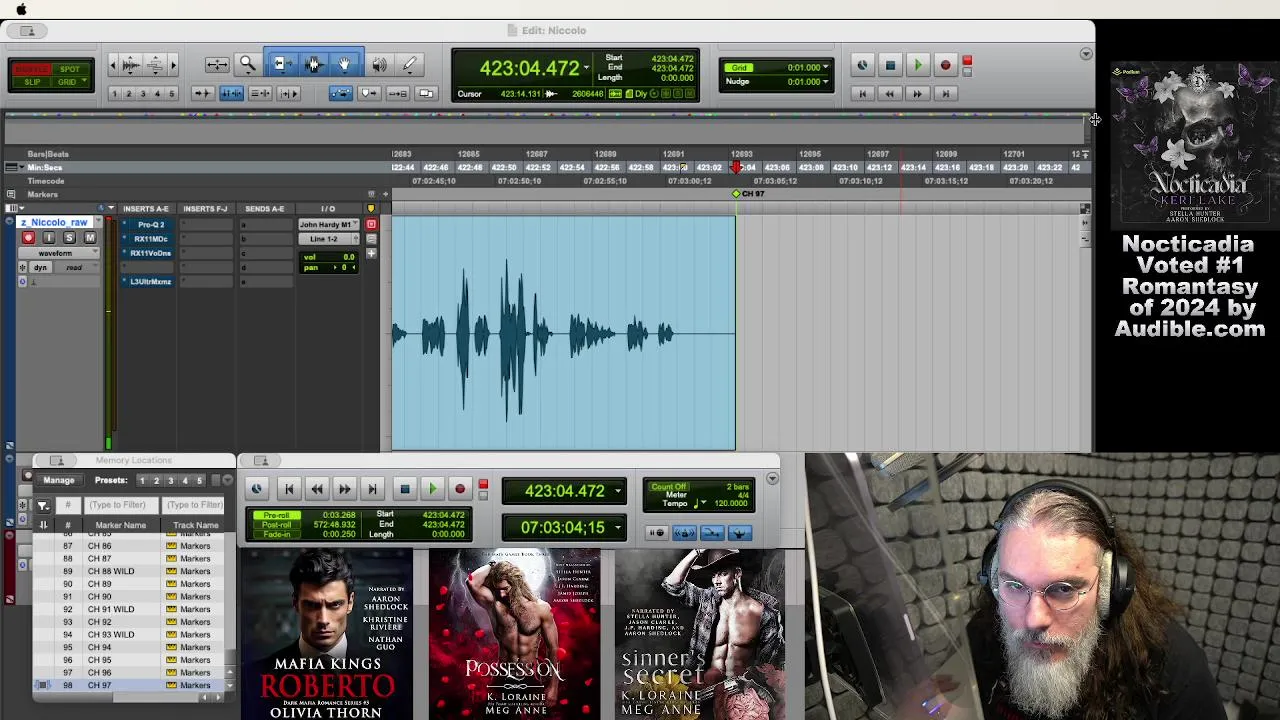
Task: Select Memory Locations preset 2
Action: tap(156, 481)
